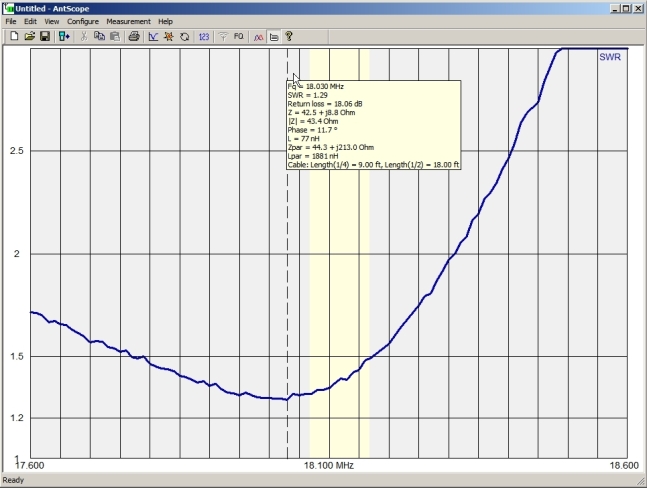Viewport: 647px width, 488px height.
Task: Click the read-from-analyzer device icon
Action: tap(64, 37)
